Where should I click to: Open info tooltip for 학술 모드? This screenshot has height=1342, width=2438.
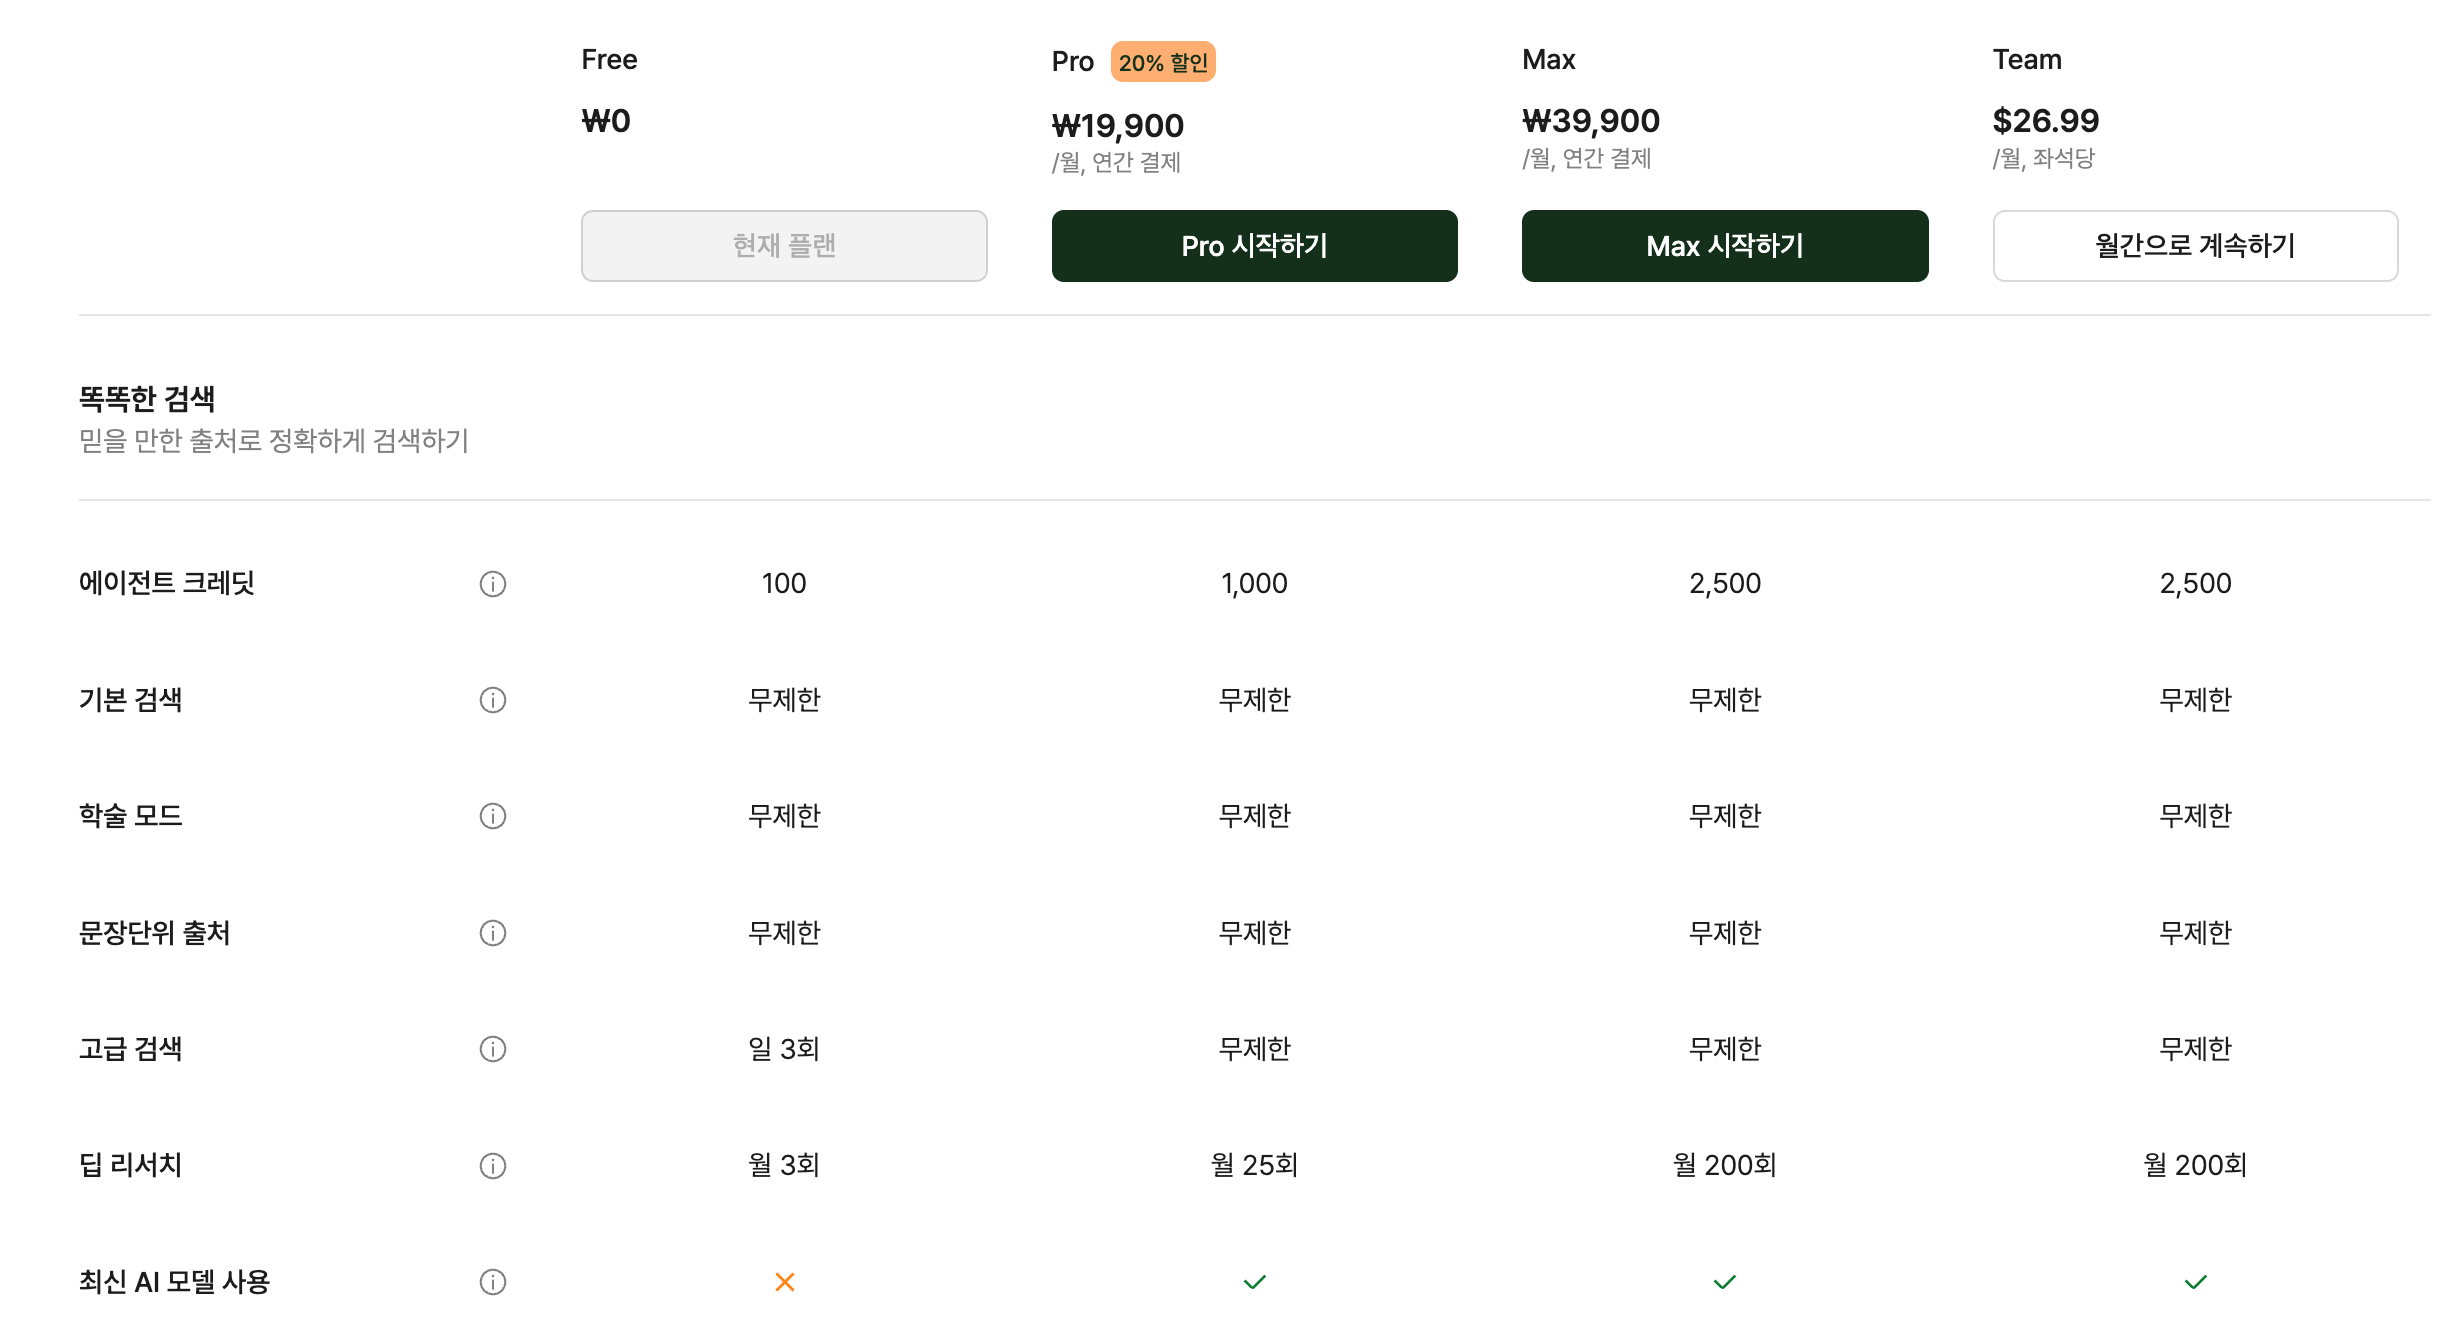coord(493,816)
